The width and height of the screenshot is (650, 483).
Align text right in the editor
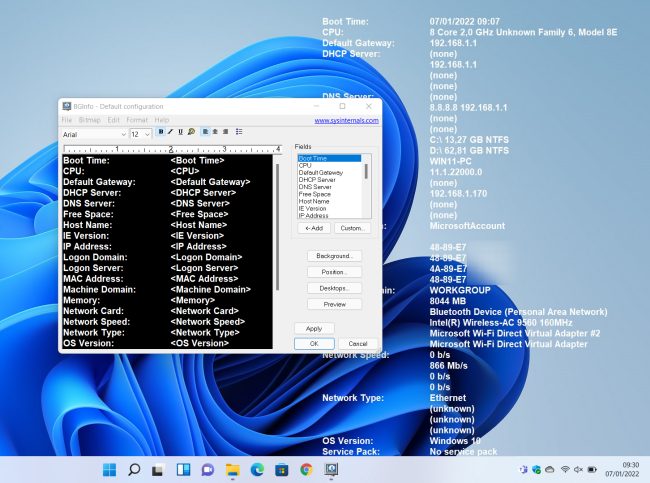coord(226,132)
